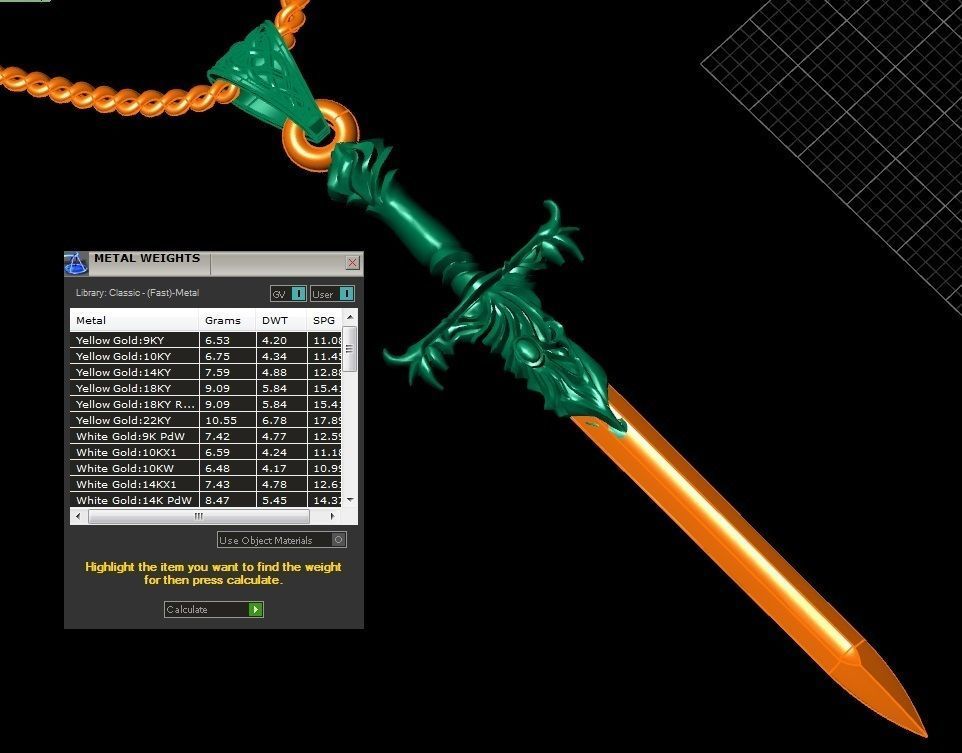Click the Matrix logo icon in Metal Weights title bar

coord(76,263)
